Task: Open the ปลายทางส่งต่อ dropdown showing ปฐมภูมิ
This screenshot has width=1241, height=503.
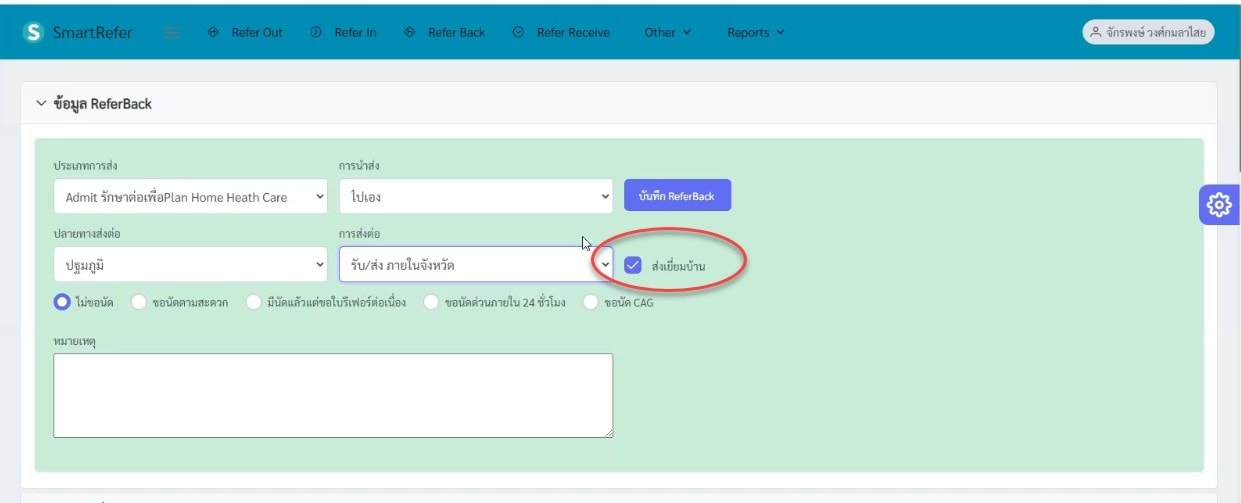Action: [190, 265]
